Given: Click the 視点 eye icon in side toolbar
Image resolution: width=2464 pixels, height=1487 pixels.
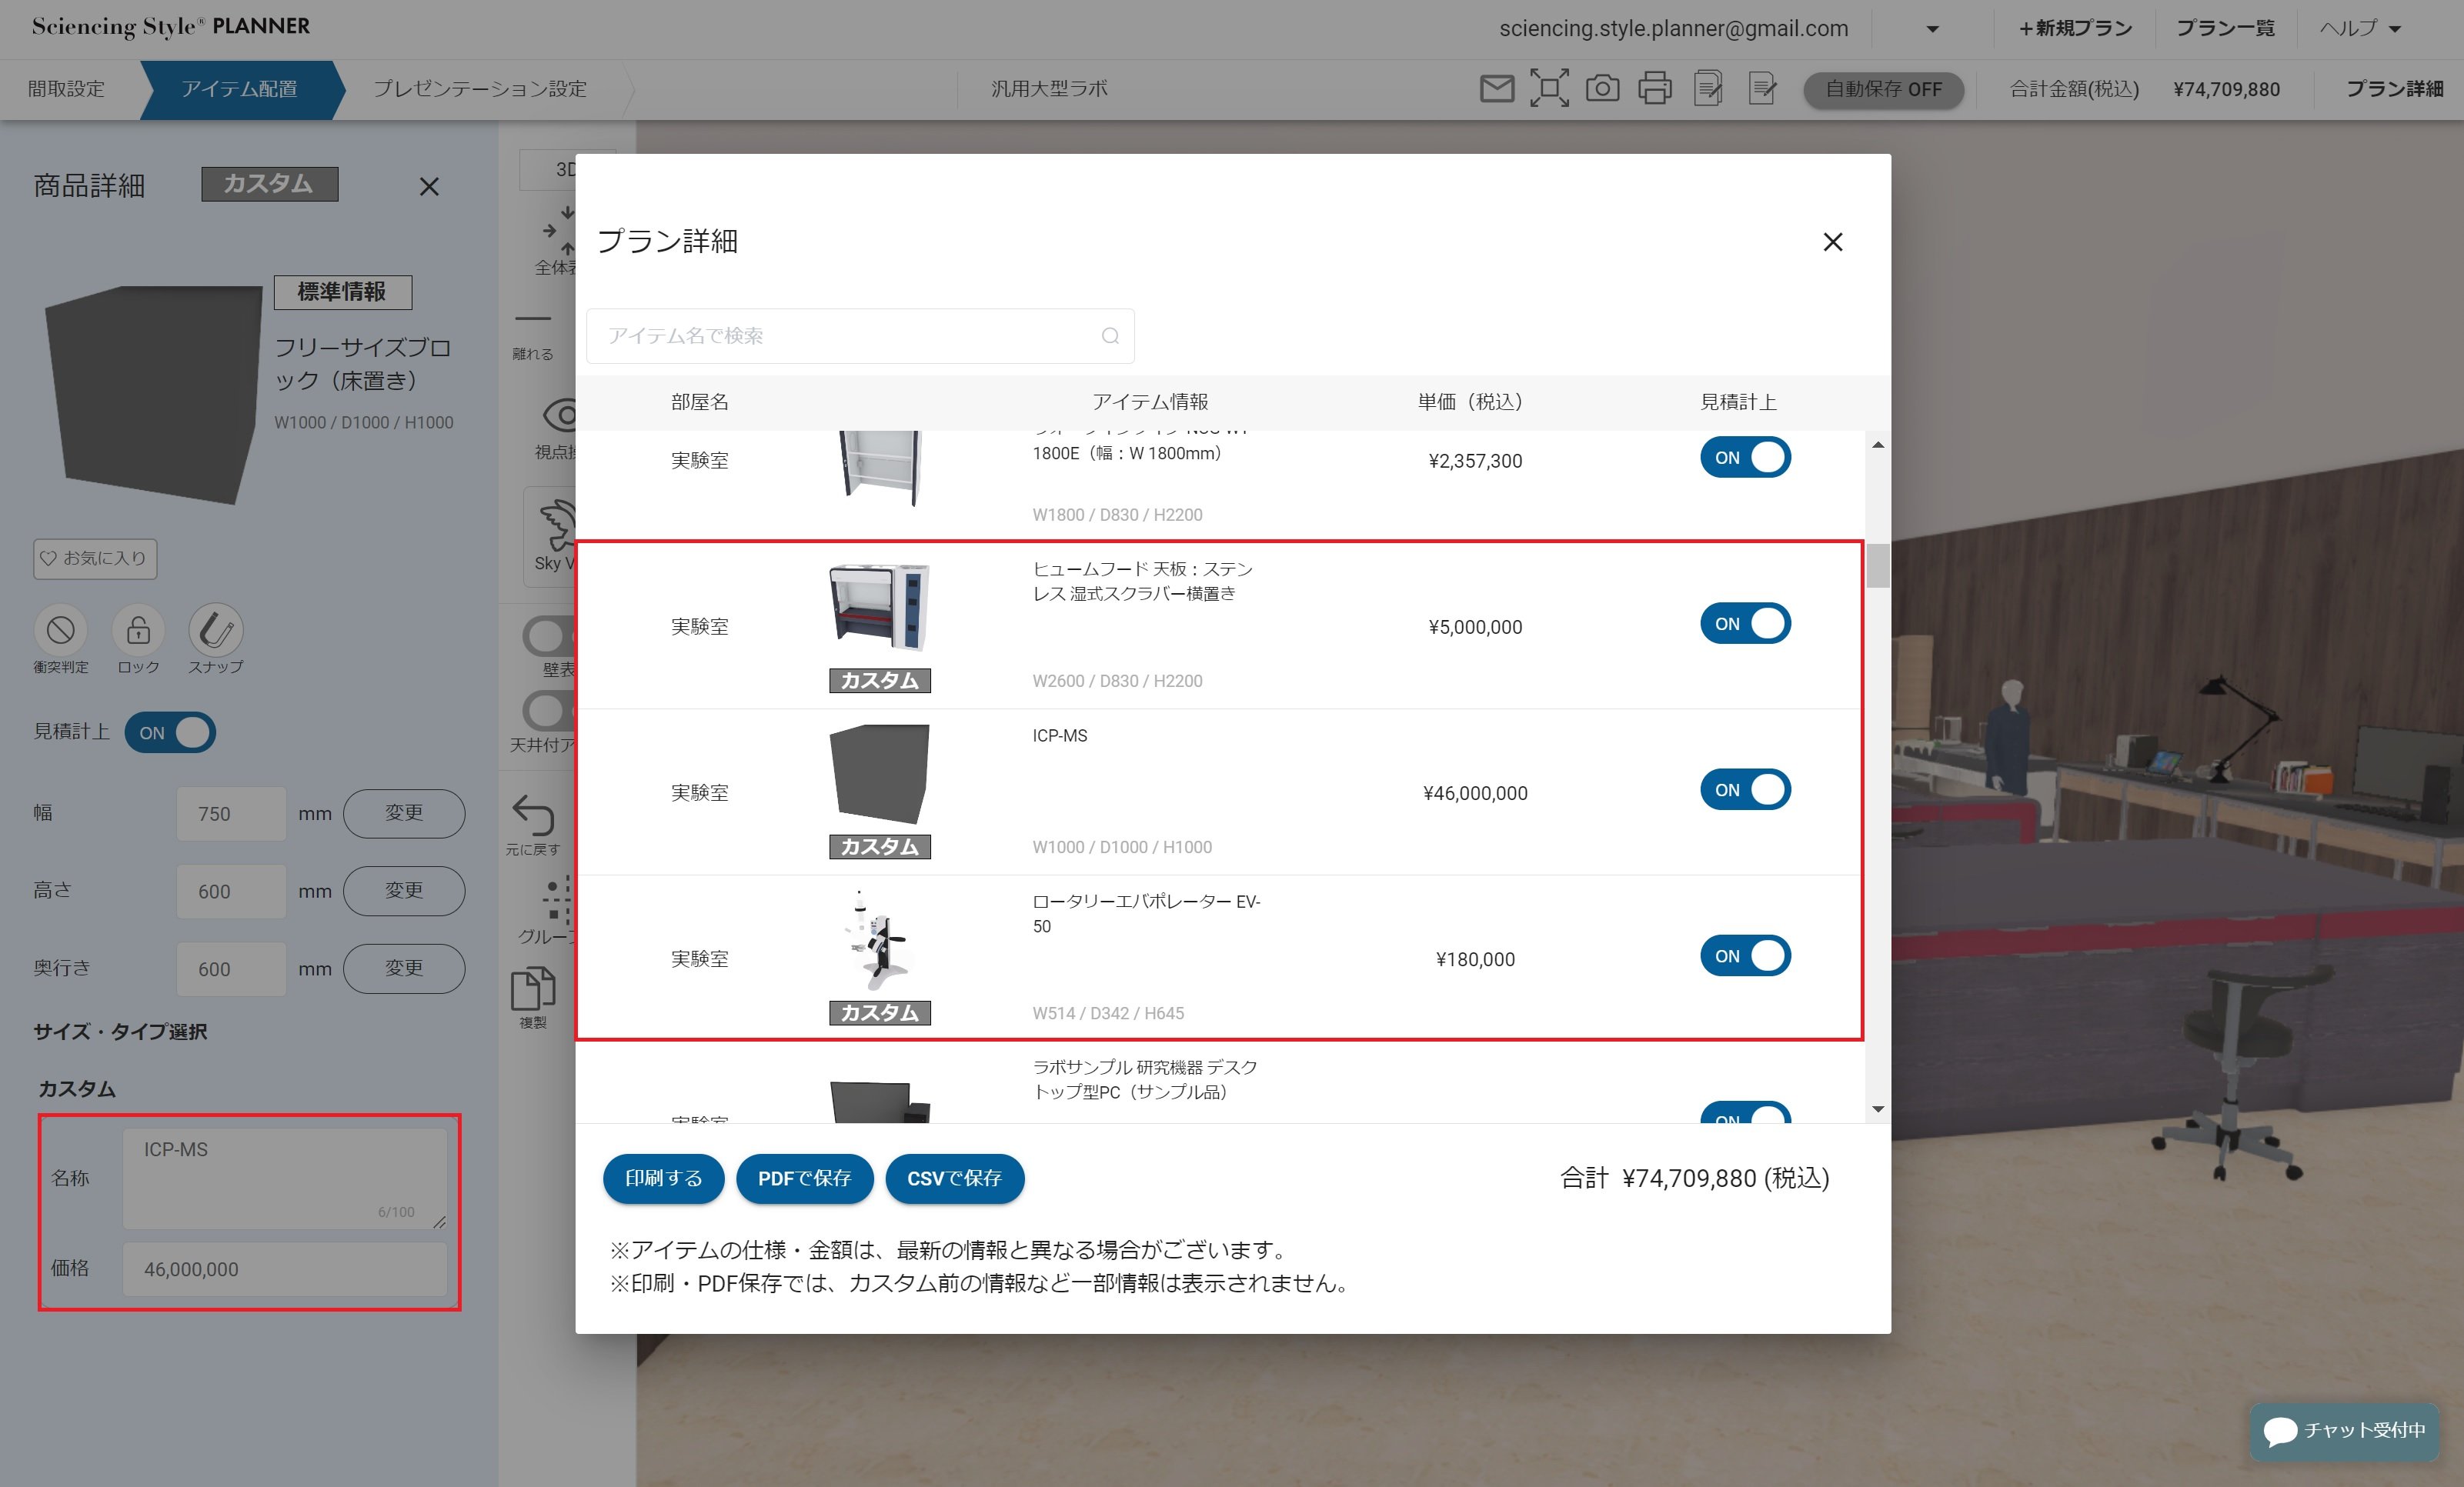Looking at the screenshot, I should click(x=560, y=415).
